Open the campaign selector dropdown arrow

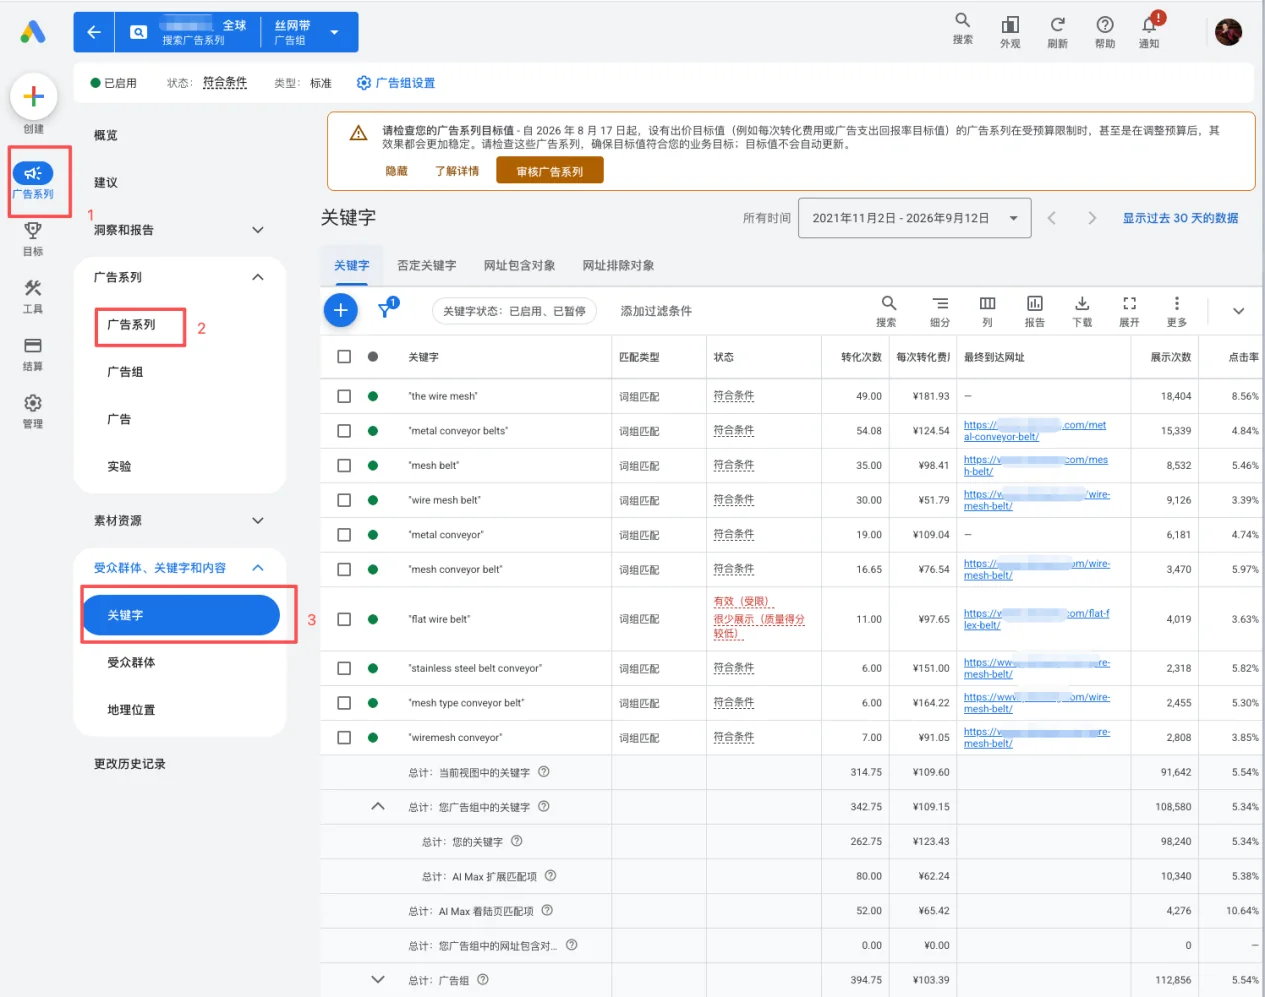[334, 32]
